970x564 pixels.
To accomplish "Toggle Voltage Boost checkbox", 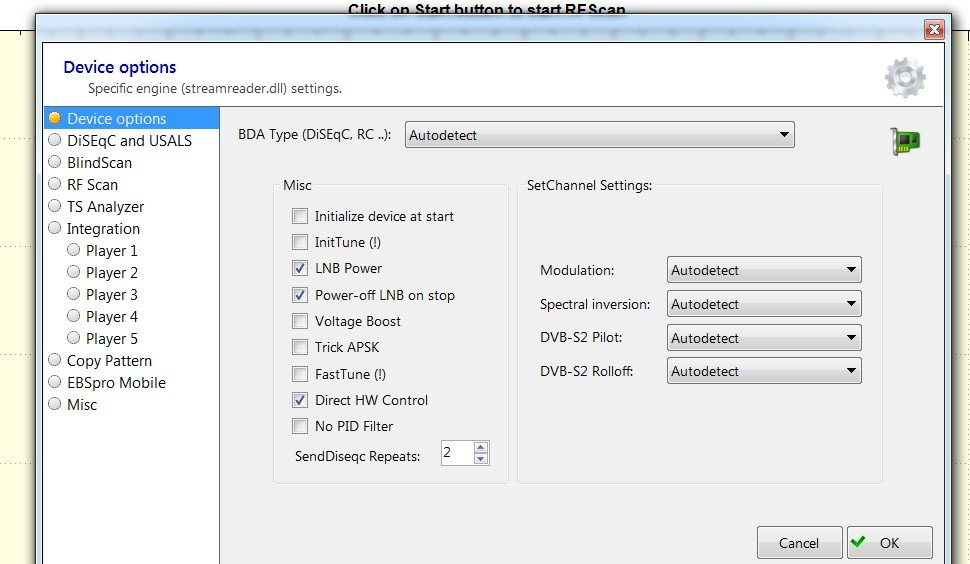I will (300, 321).
